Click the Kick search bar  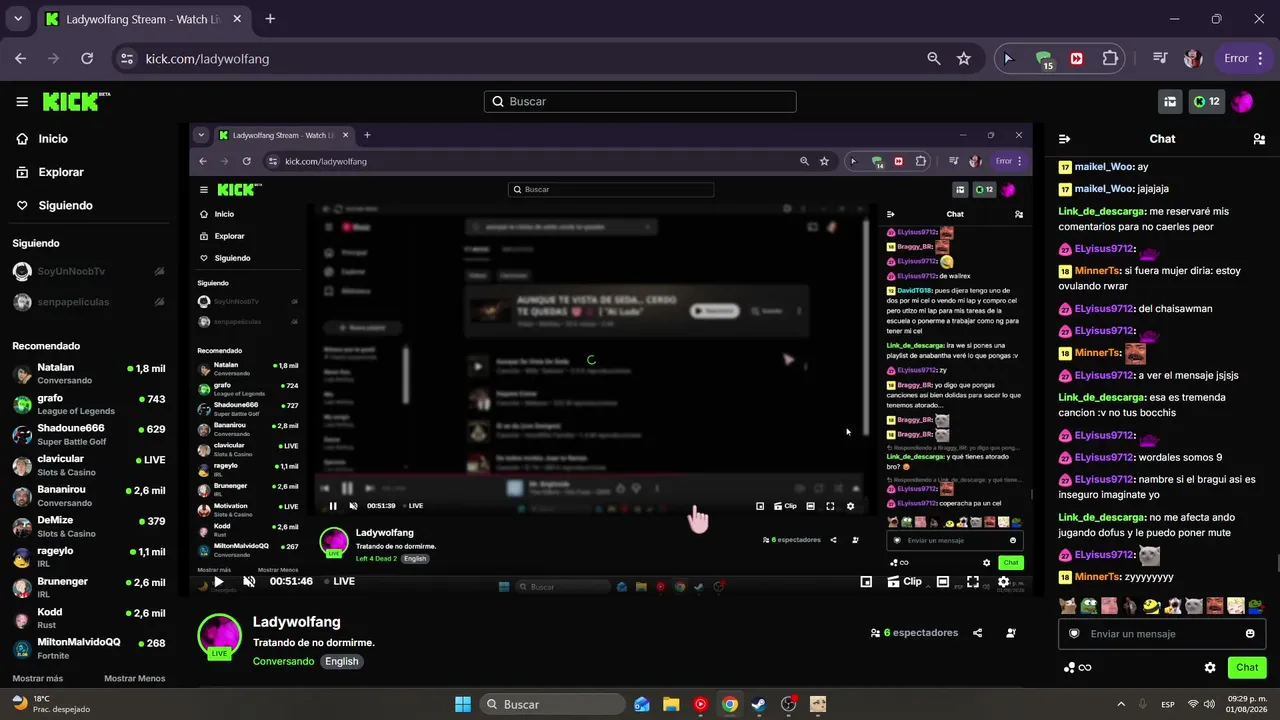pos(640,101)
